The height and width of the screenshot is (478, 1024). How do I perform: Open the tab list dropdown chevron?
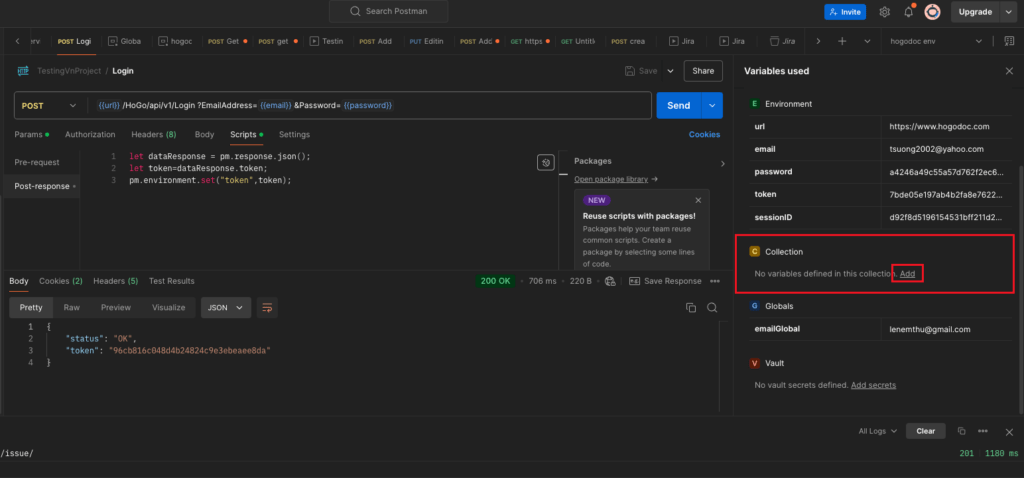[x=867, y=41]
